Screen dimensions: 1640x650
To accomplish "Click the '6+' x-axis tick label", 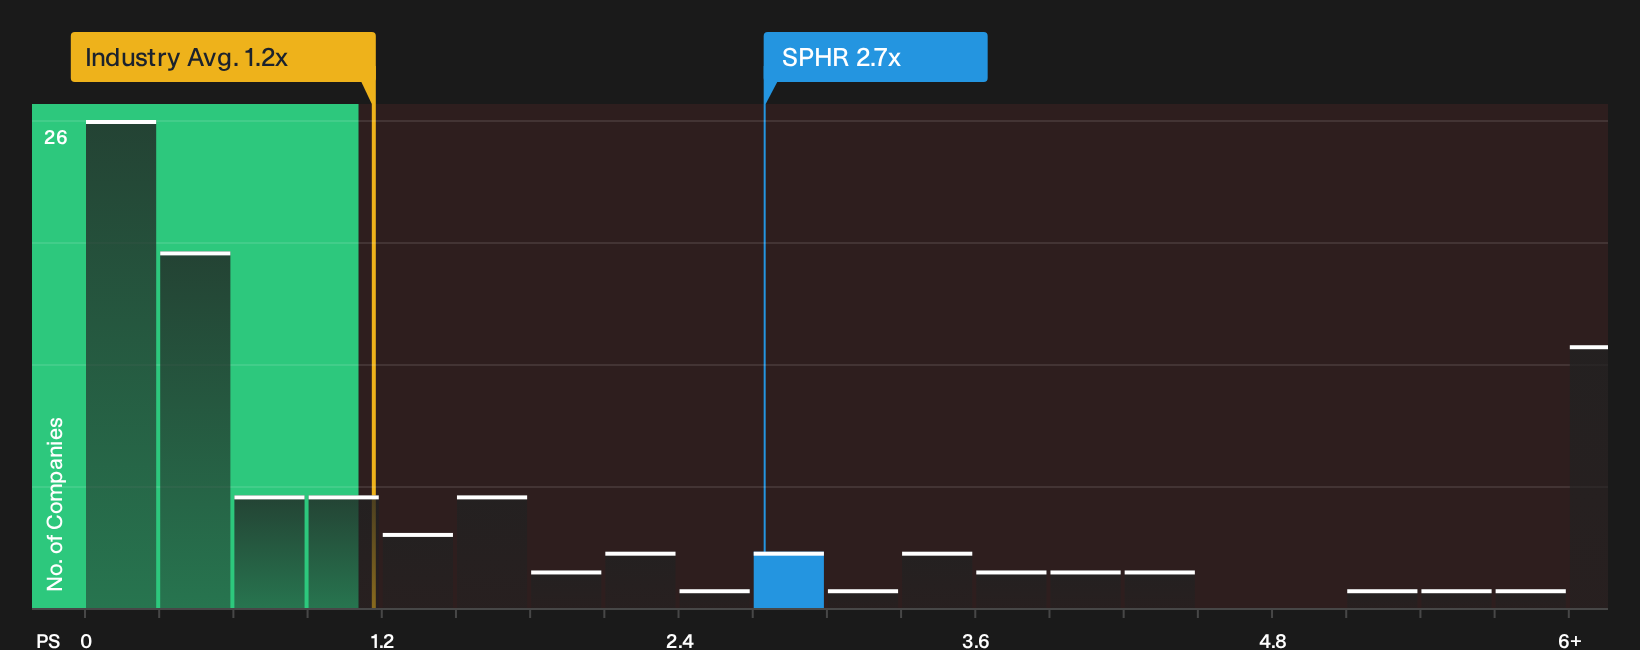I will pyautogui.click(x=1570, y=641).
